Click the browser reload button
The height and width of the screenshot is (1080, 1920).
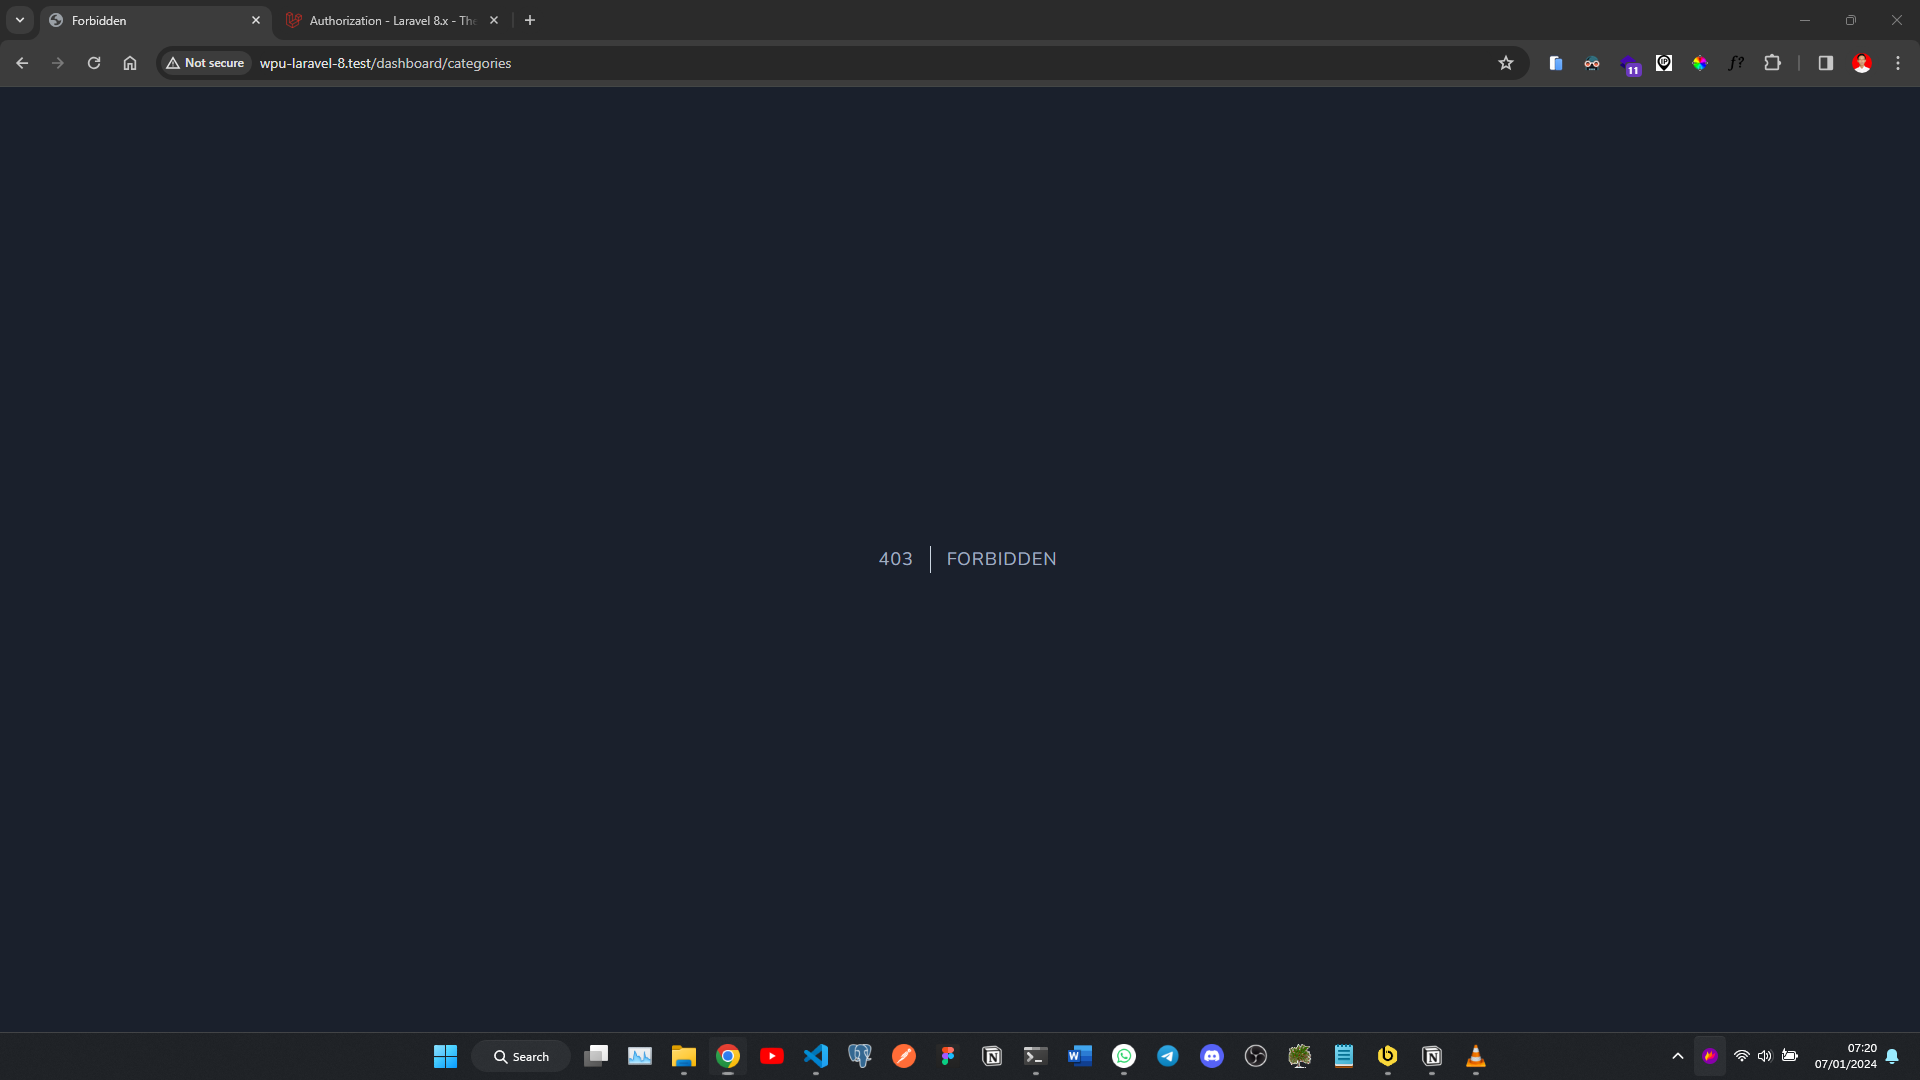tap(94, 63)
